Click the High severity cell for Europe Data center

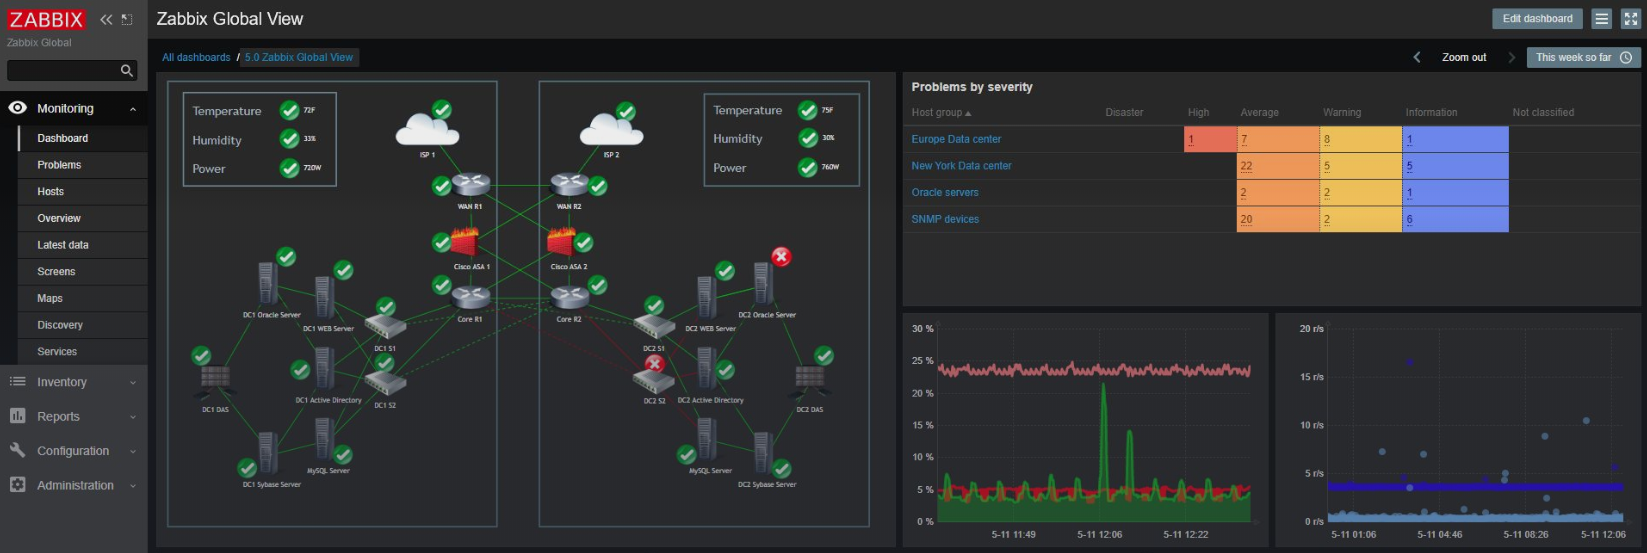click(1210, 139)
